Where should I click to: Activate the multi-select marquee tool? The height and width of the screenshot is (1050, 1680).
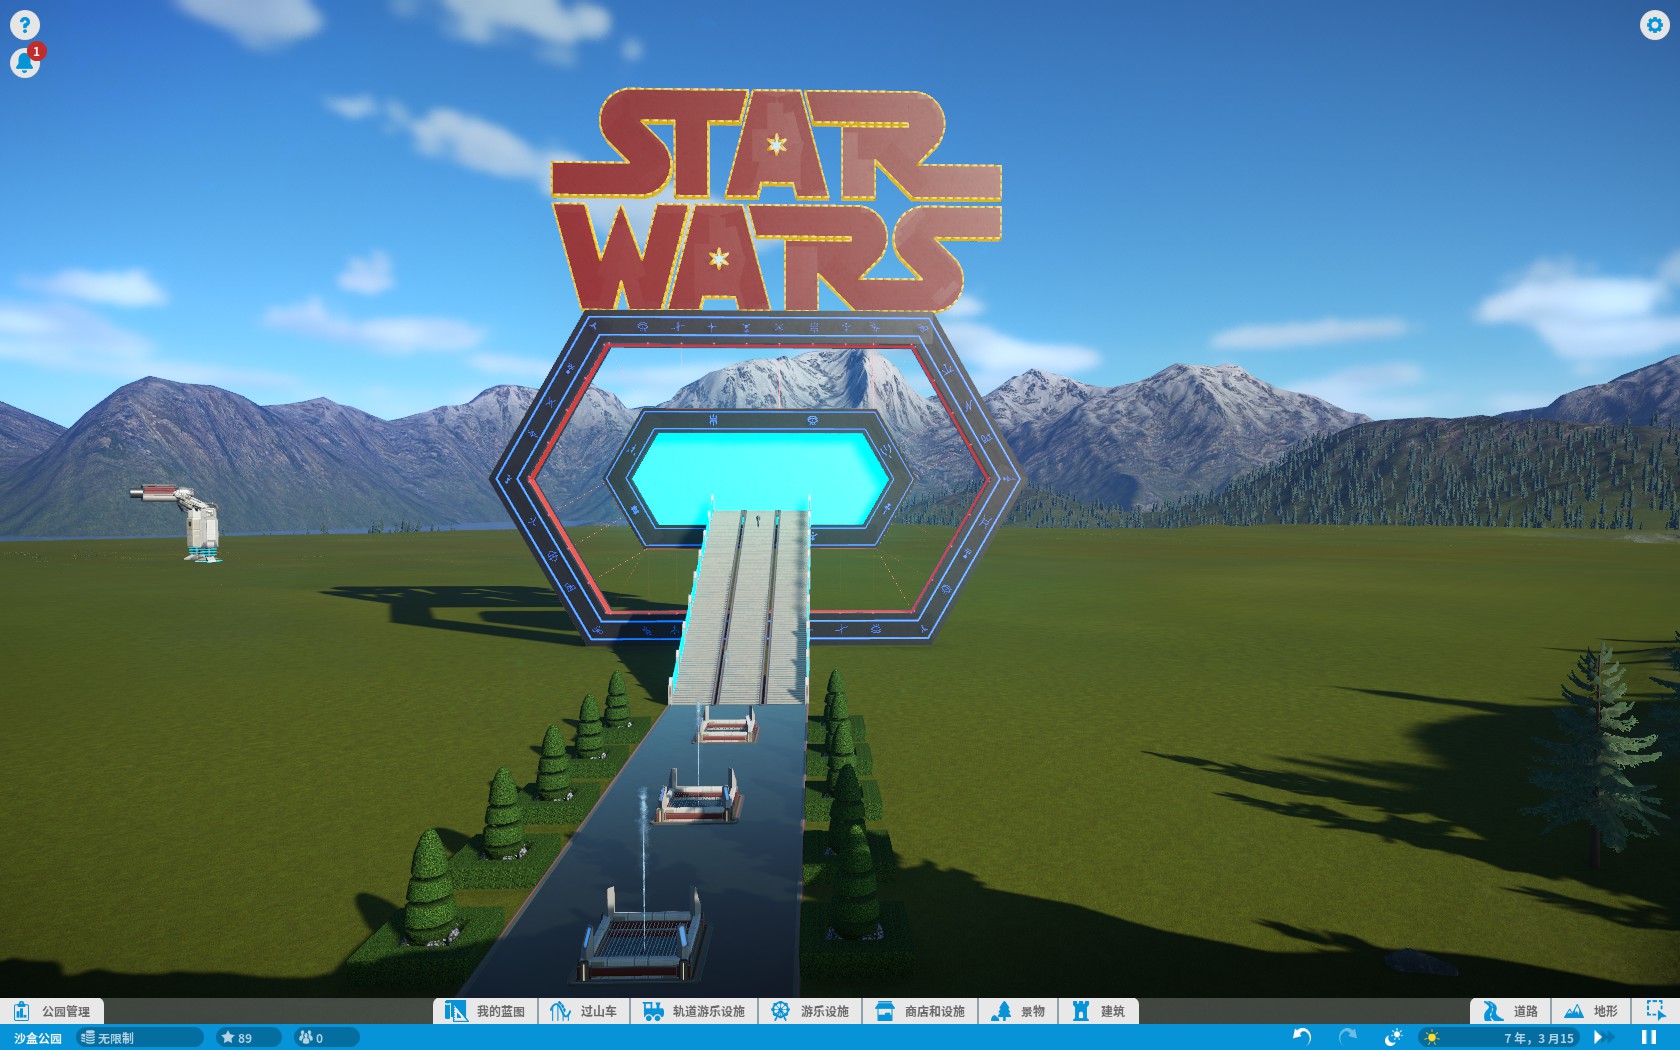(1655, 1011)
